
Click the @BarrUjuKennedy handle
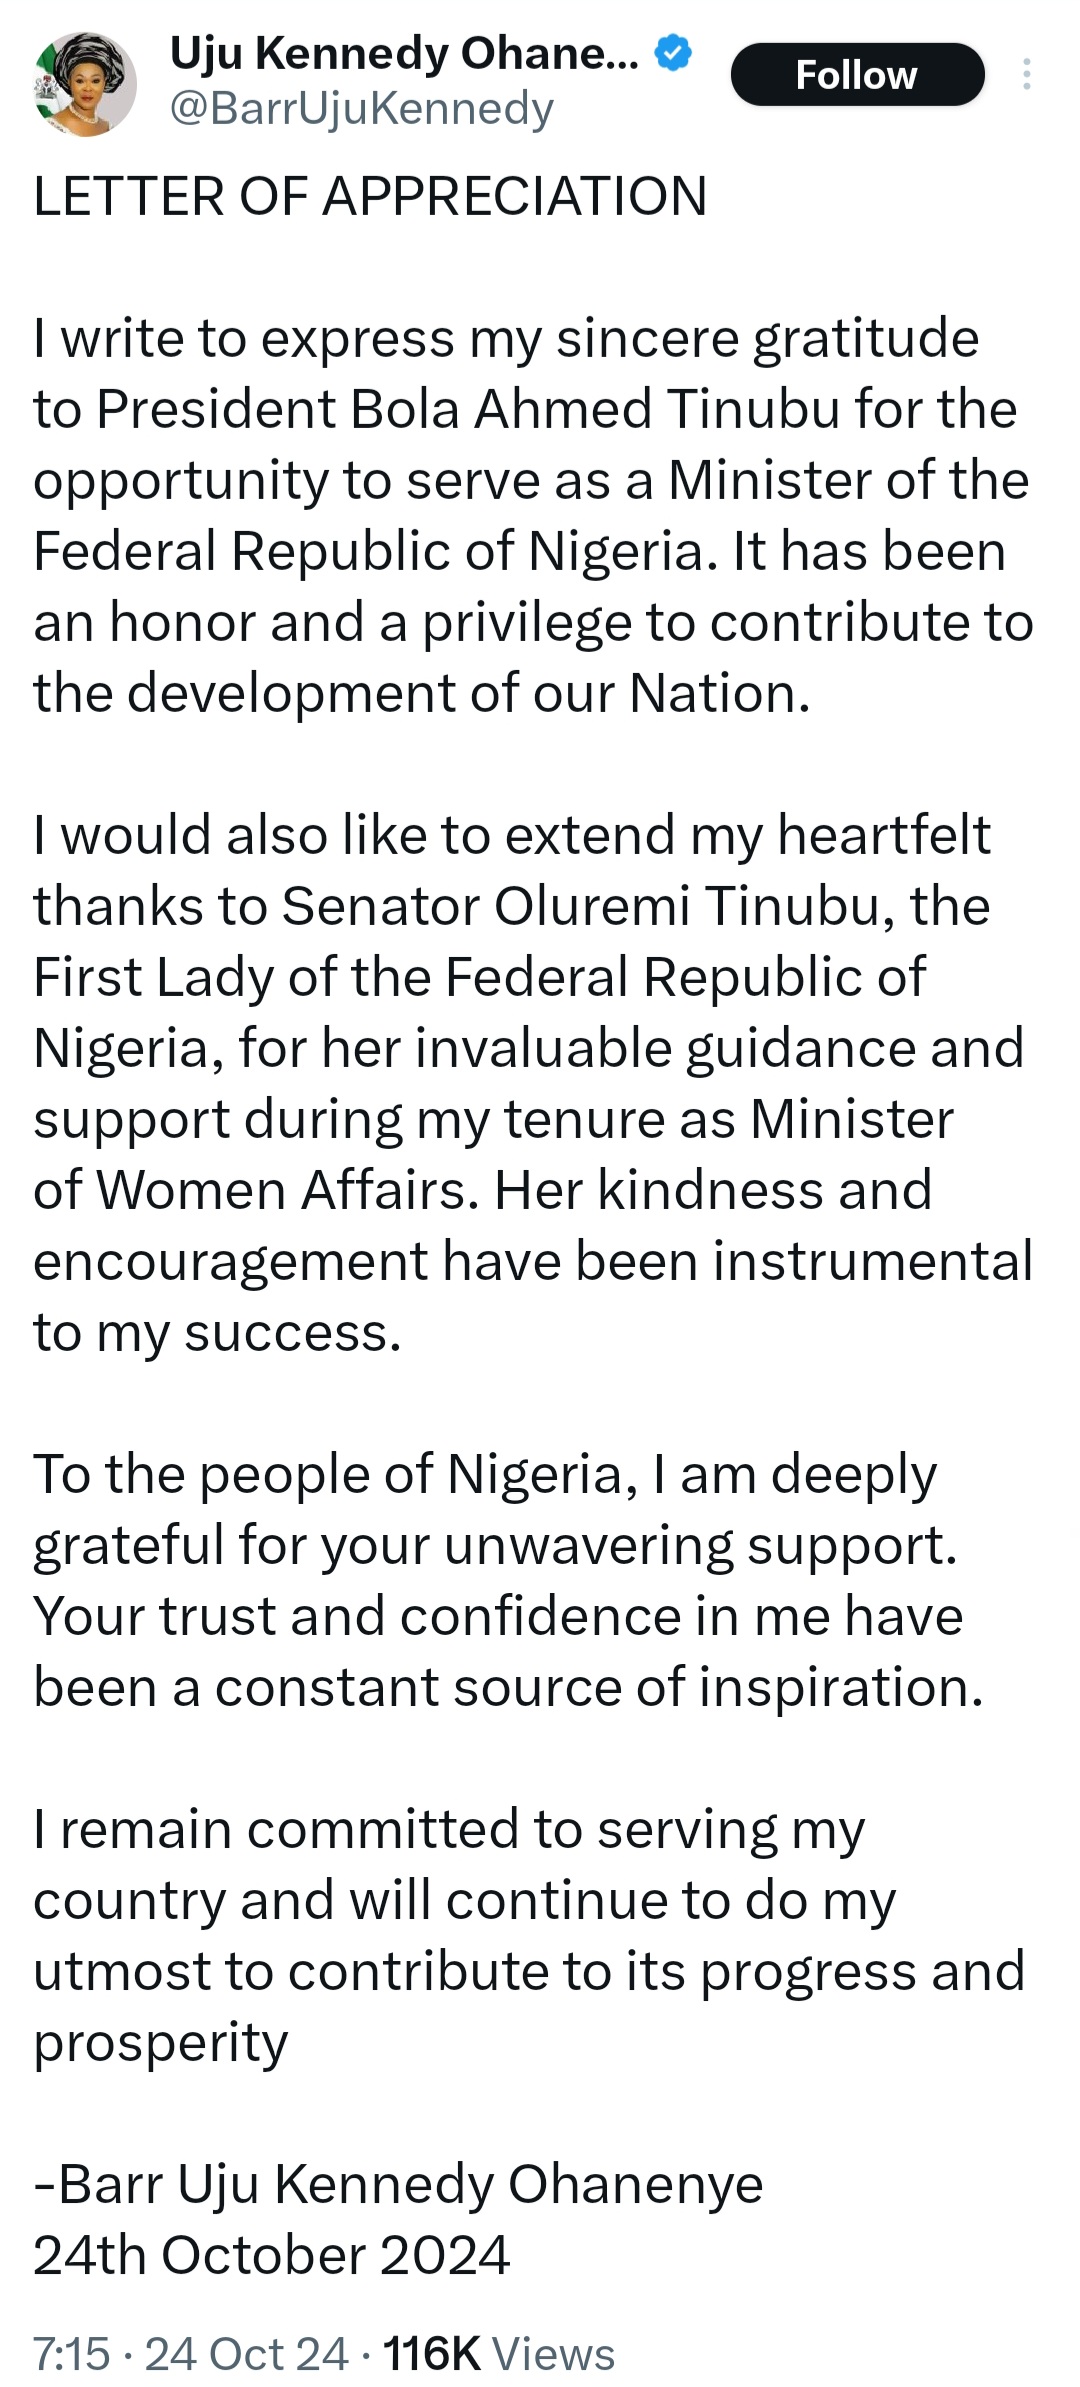pos(362,110)
